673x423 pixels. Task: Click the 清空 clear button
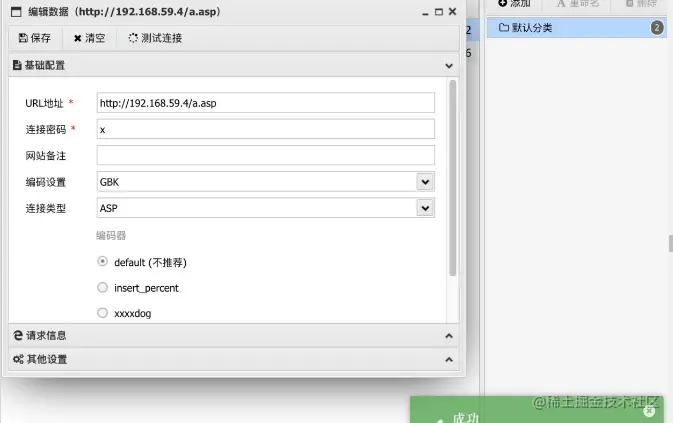pos(89,38)
